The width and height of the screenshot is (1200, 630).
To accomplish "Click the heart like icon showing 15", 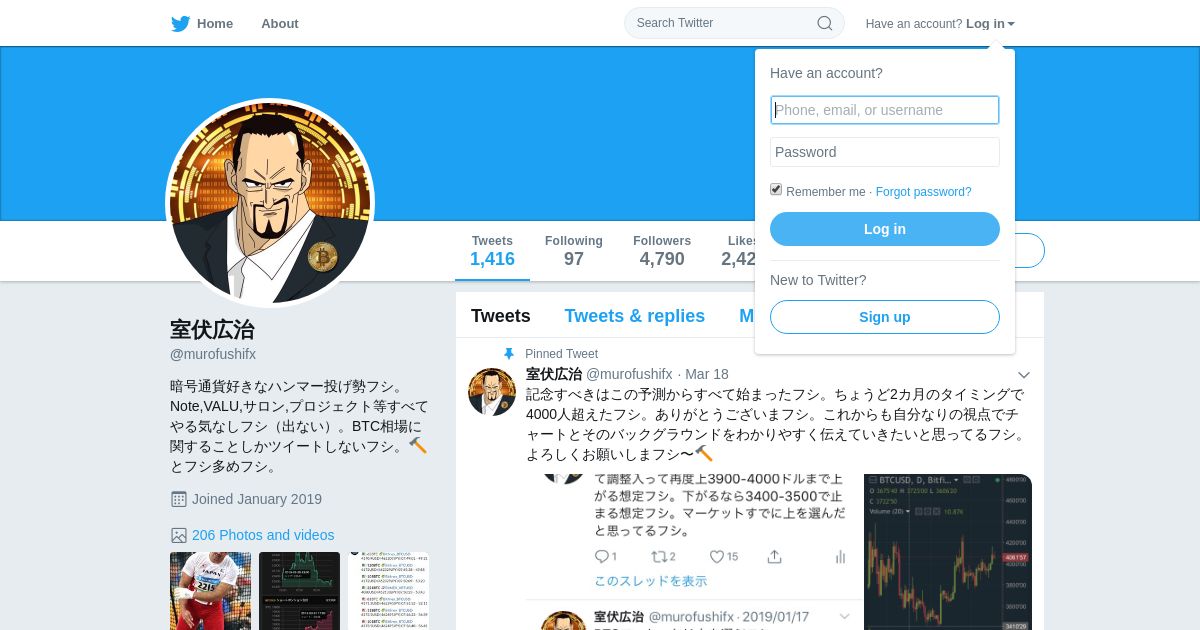I will 716,557.
